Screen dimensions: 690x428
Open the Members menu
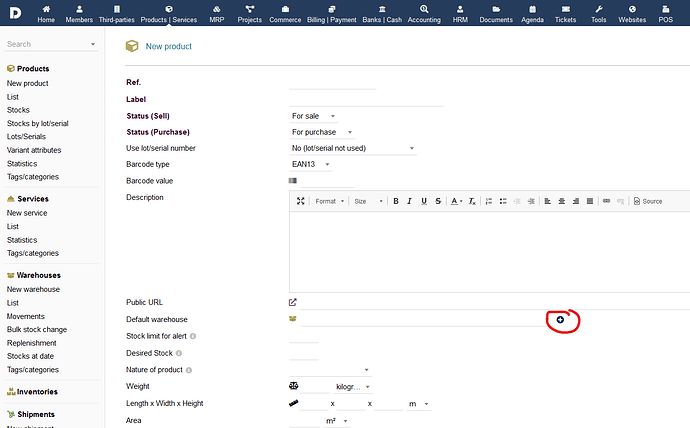click(79, 14)
